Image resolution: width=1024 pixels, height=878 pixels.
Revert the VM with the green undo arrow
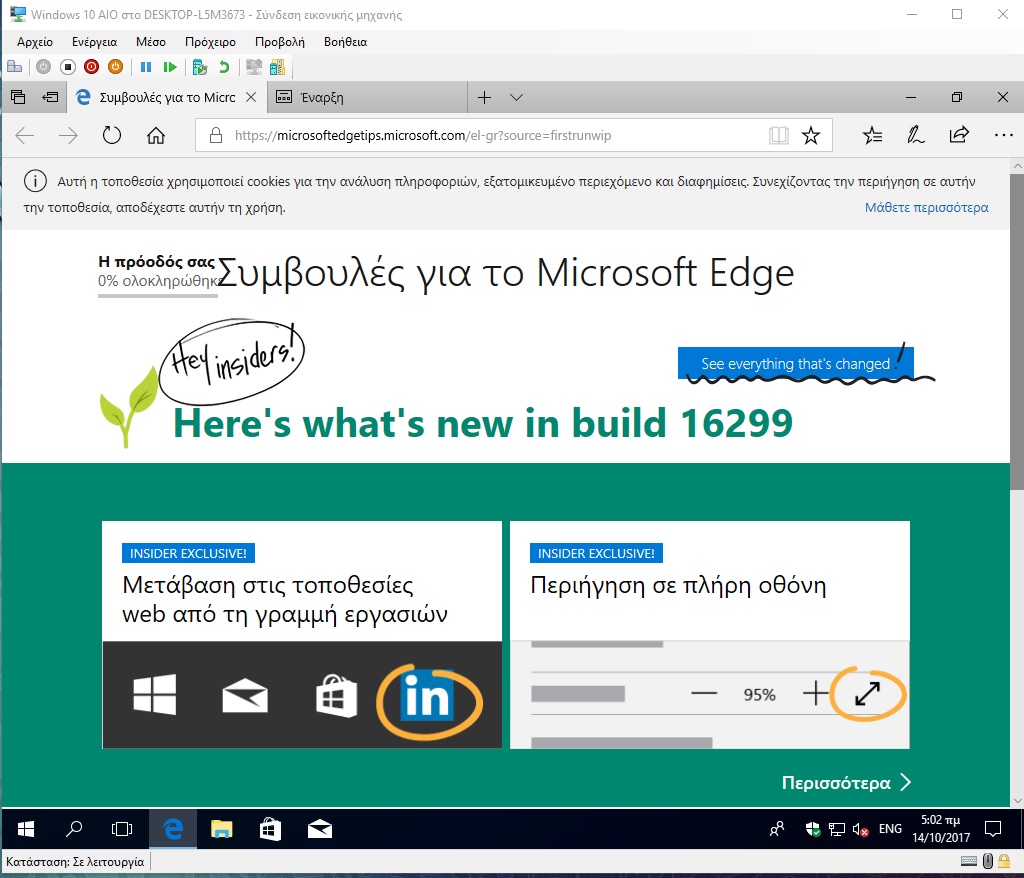click(x=224, y=67)
